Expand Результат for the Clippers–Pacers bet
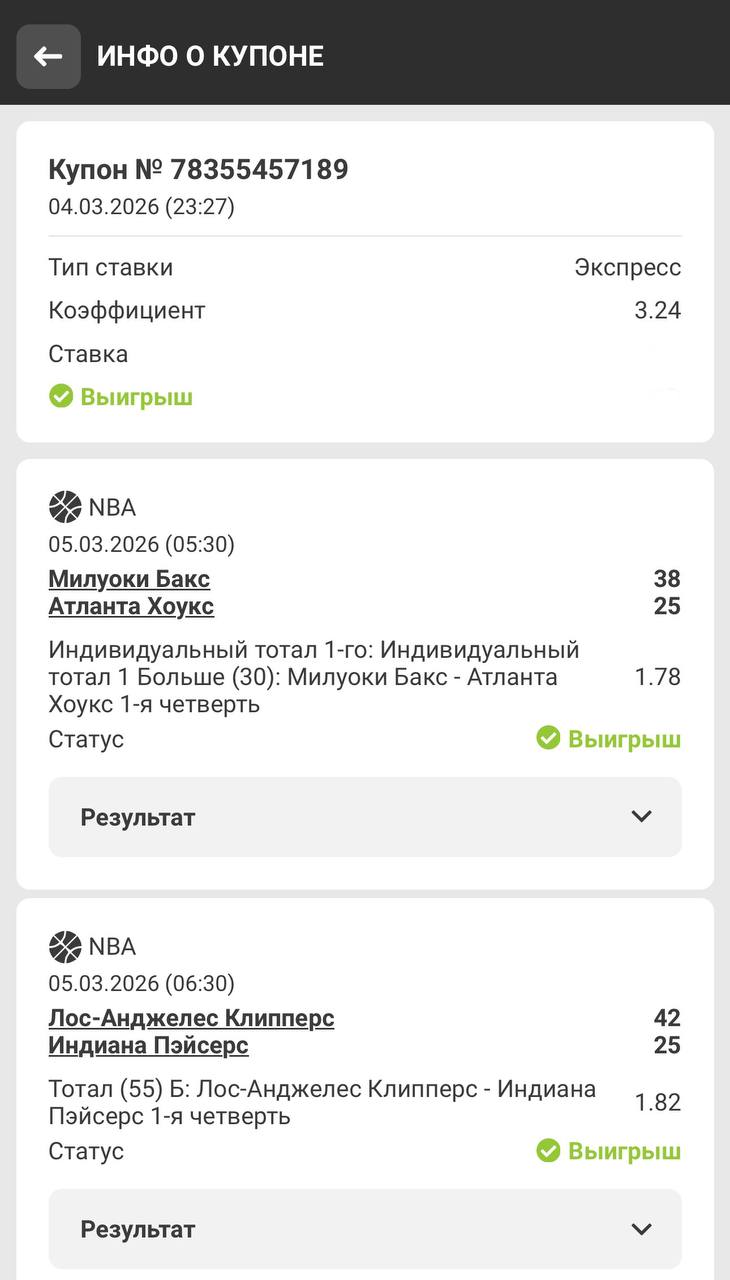Screen dimensions: 730x1280 tap(365, 1229)
